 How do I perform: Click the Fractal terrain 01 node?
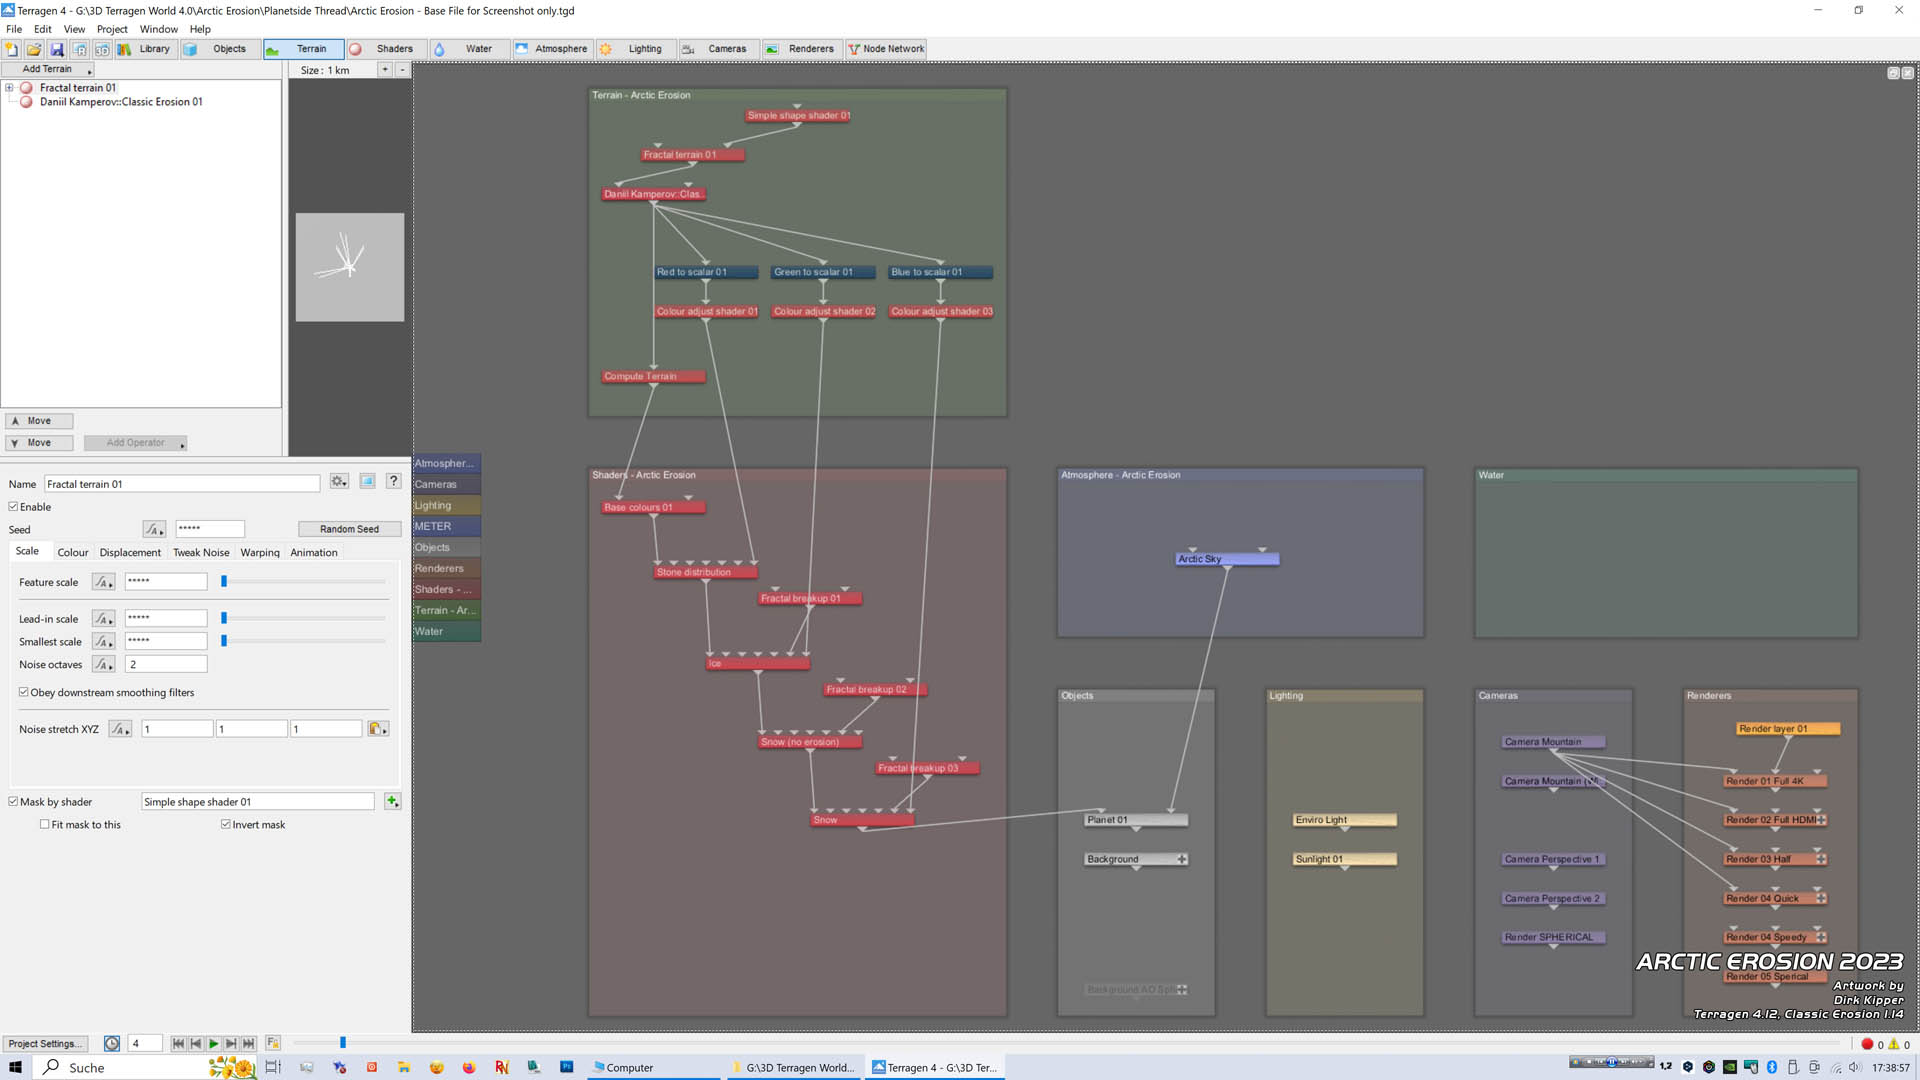pos(680,154)
